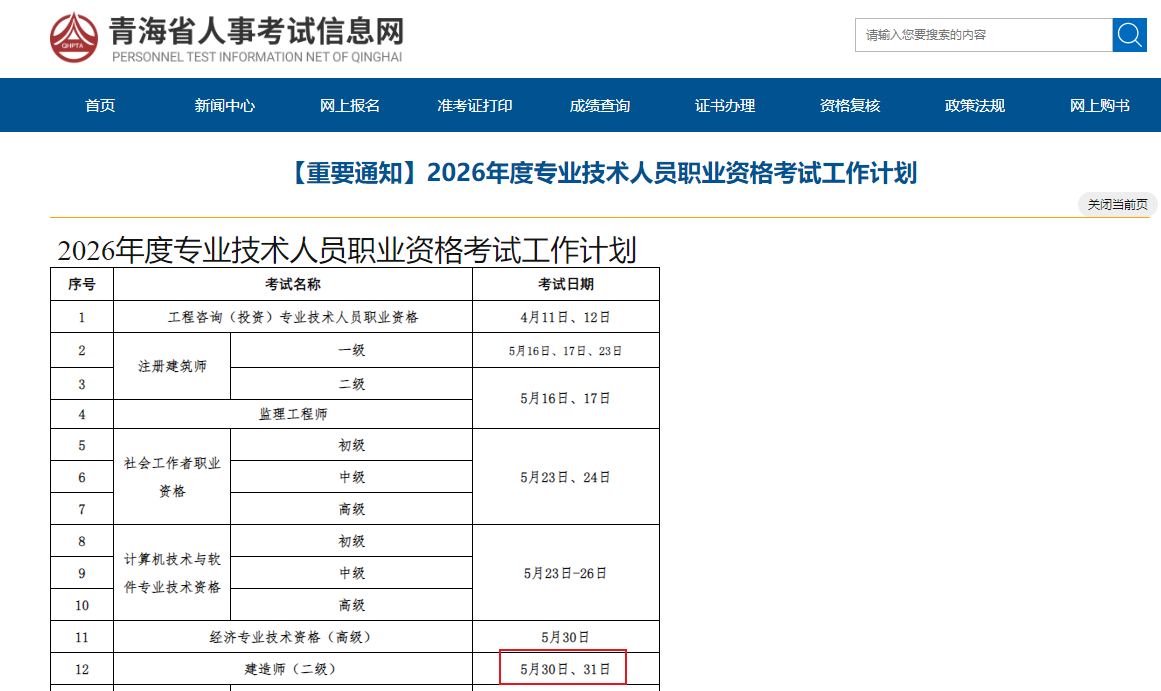This screenshot has height=691, width=1161.
Task: Open 证书办理 (Certificate Processing) section
Action: tap(724, 105)
